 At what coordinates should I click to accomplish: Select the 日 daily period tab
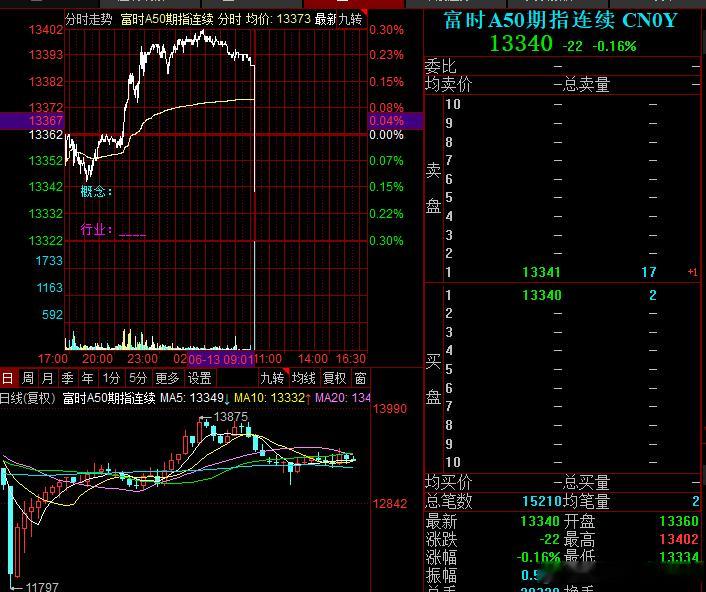tap(8, 378)
